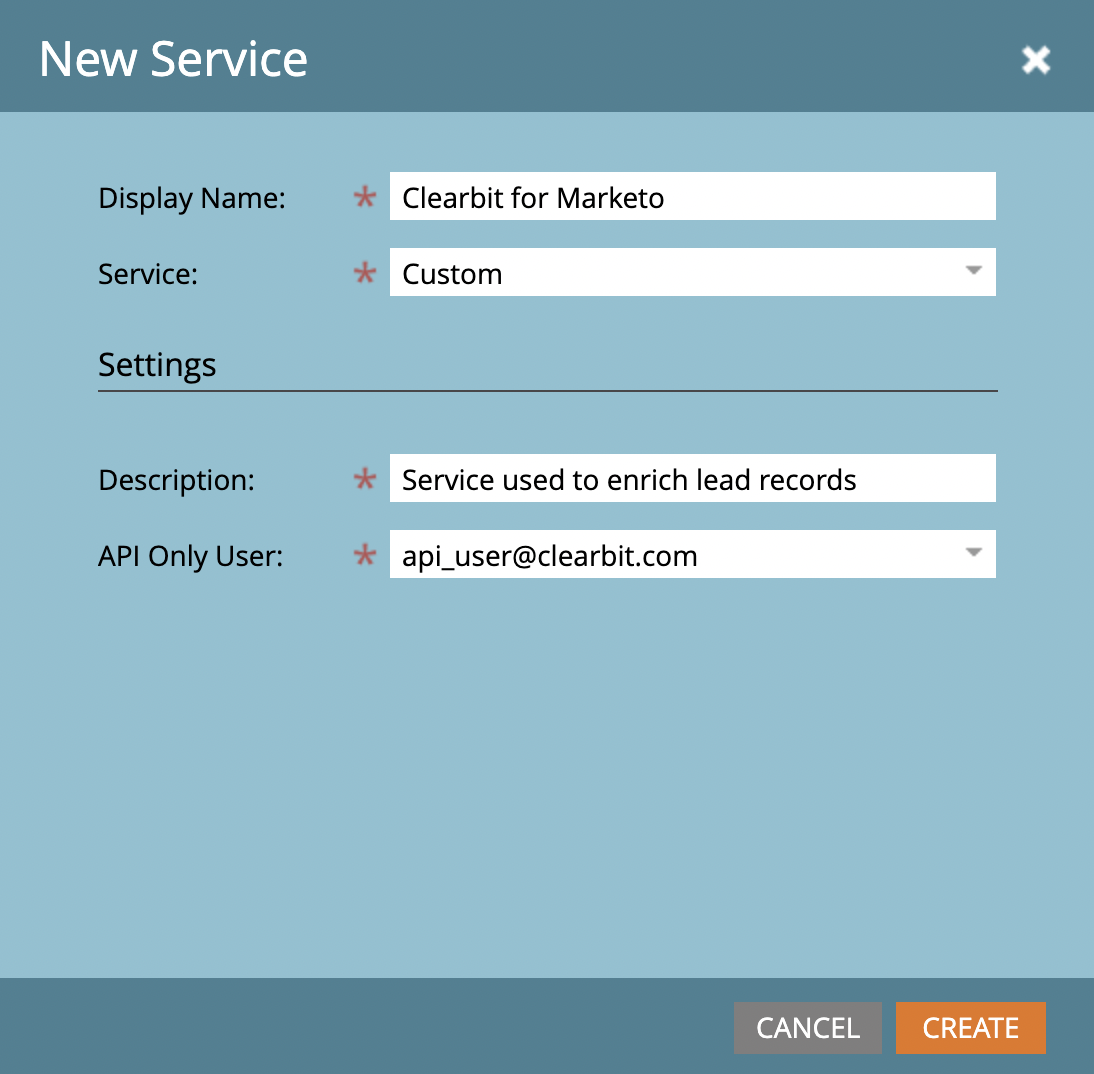Open the API Only User dropdown
This screenshot has height=1074, width=1094.
pyautogui.click(x=692, y=554)
